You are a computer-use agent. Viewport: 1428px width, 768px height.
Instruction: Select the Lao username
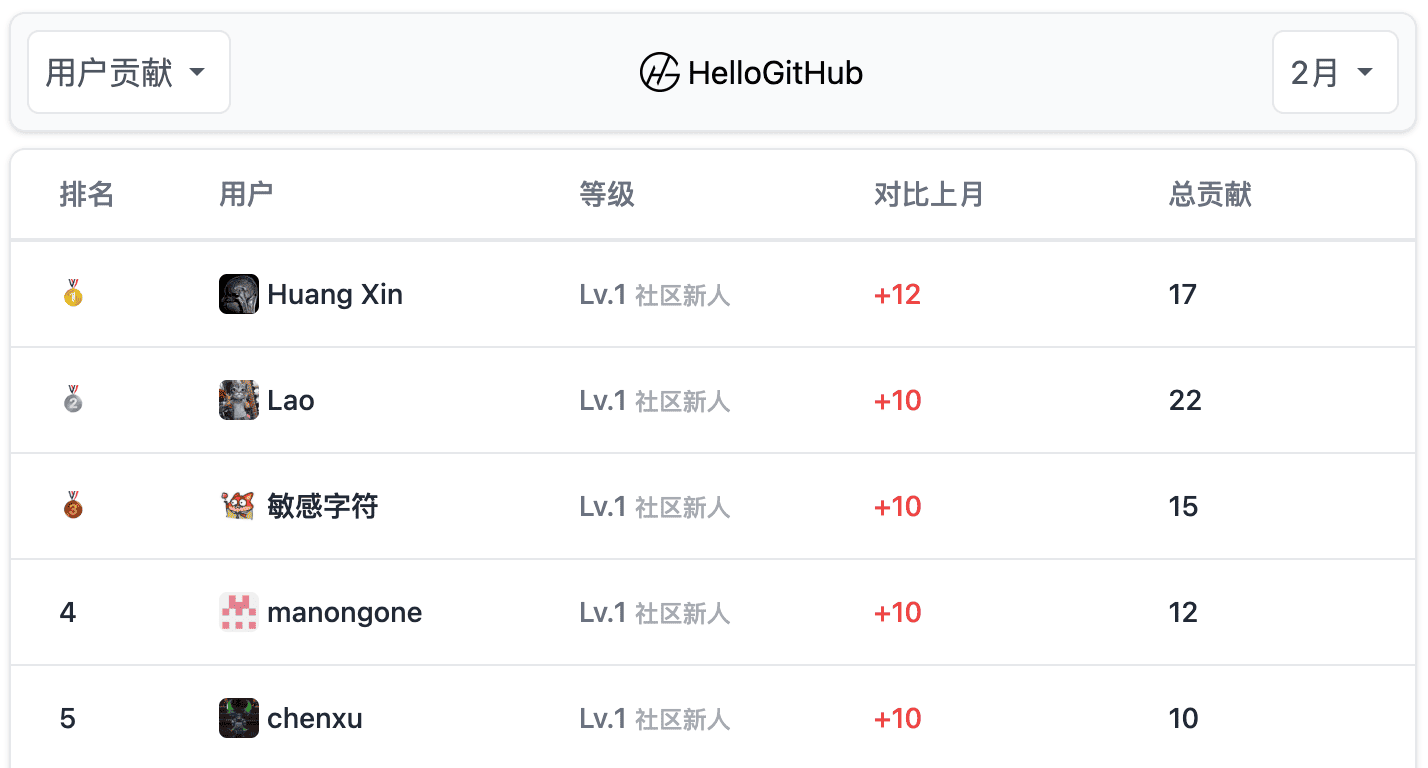coord(291,401)
